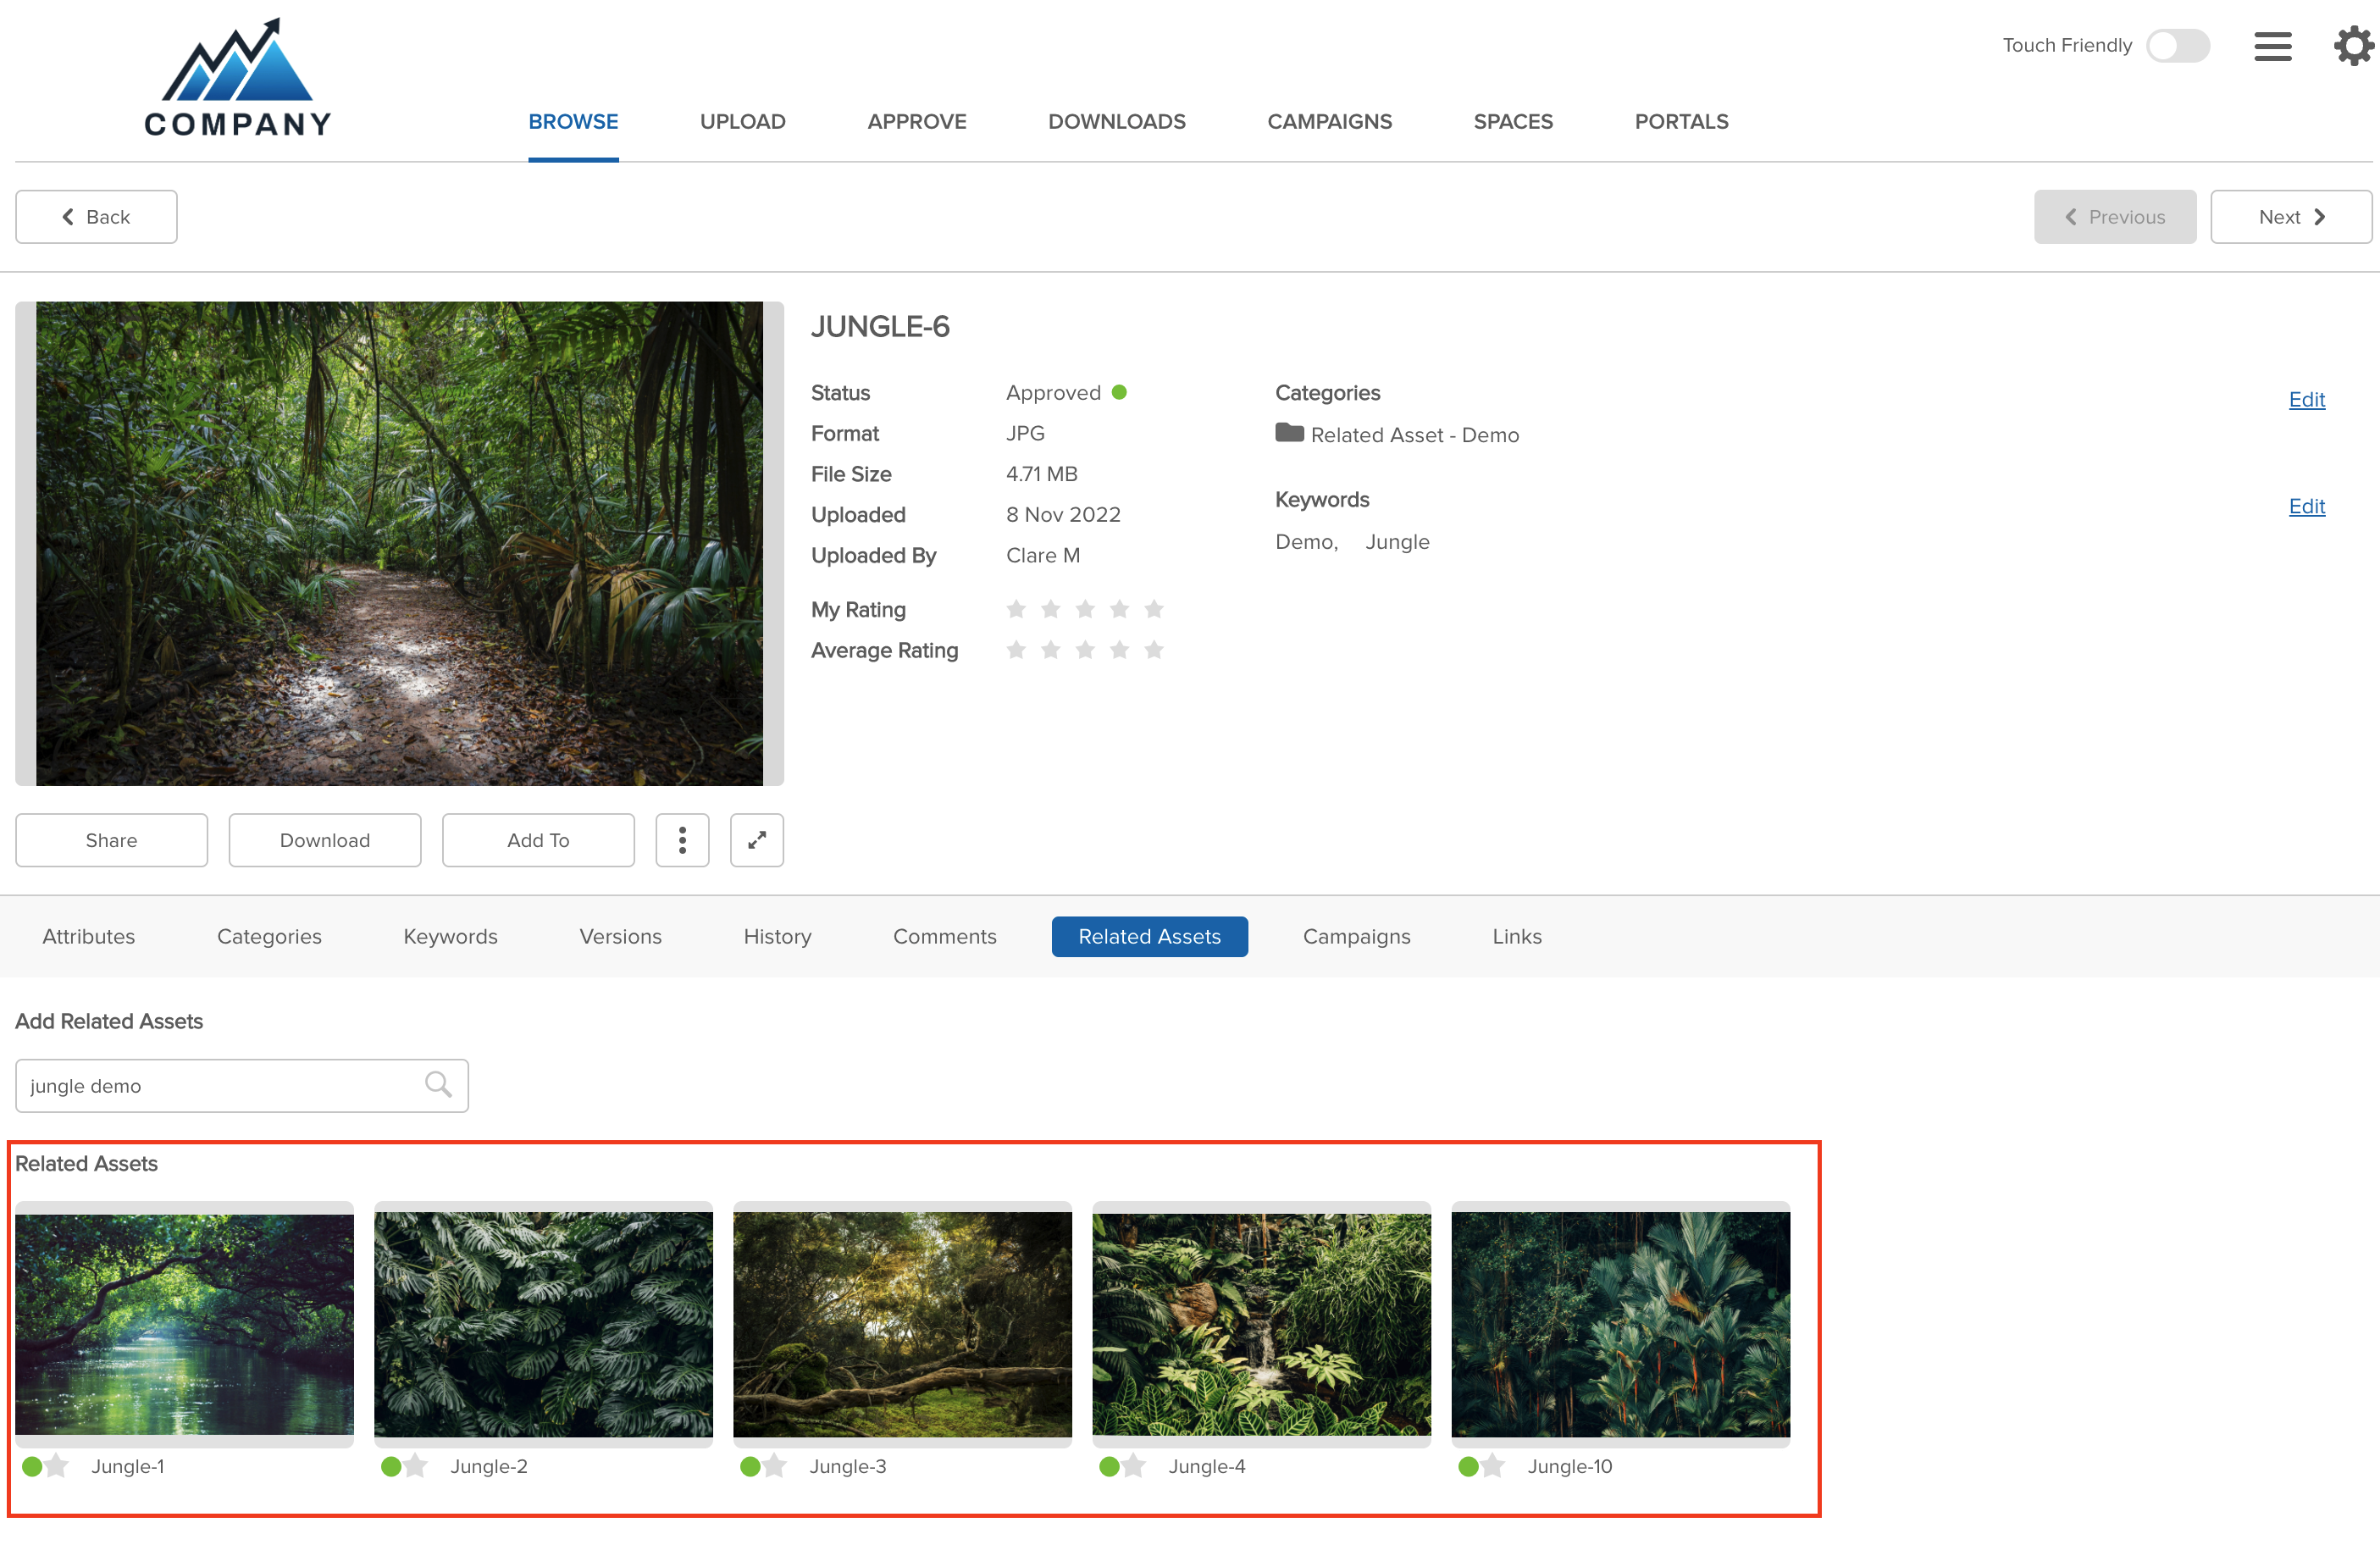The width and height of the screenshot is (2380, 1567).
Task: Open the Campaigns navigation tab
Action: coord(1330,122)
